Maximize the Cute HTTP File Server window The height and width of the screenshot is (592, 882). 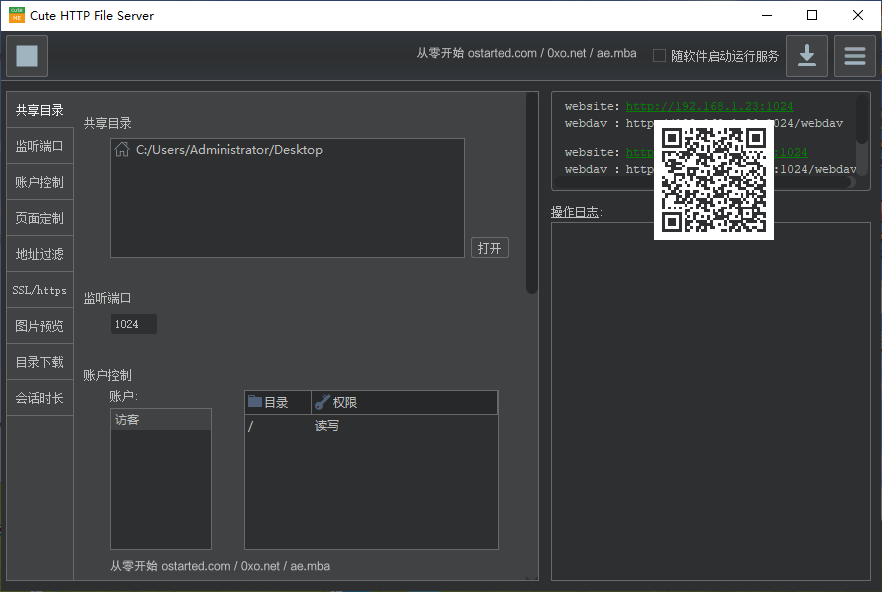click(x=812, y=15)
